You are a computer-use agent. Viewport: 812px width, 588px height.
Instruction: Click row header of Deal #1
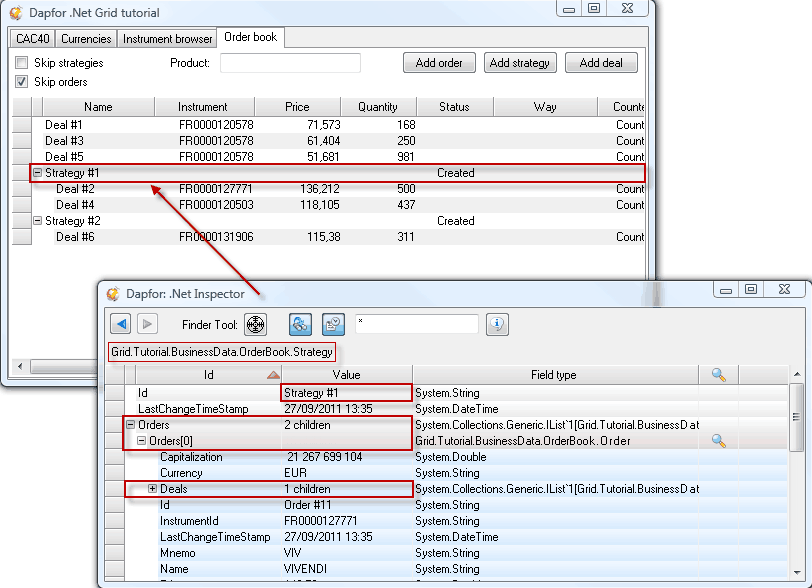[x=22, y=125]
